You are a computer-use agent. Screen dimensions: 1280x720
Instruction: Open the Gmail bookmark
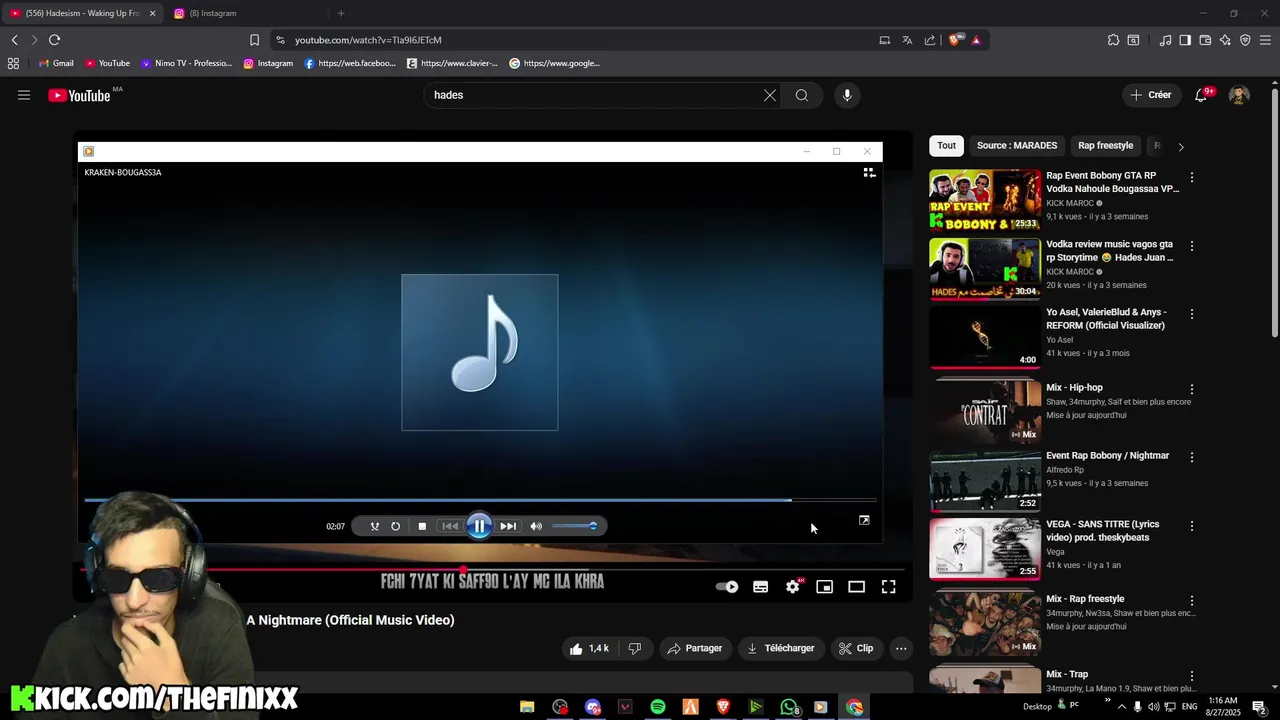pyautogui.click(x=56, y=63)
